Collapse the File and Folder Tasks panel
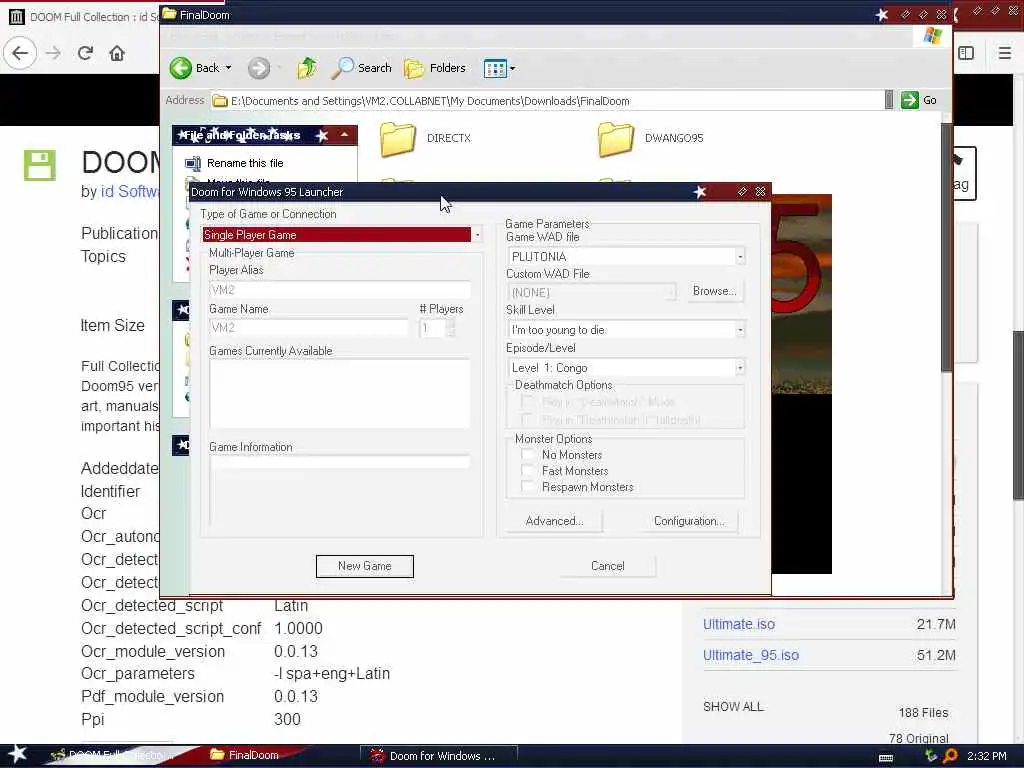1024x768 pixels. pos(344,135)
